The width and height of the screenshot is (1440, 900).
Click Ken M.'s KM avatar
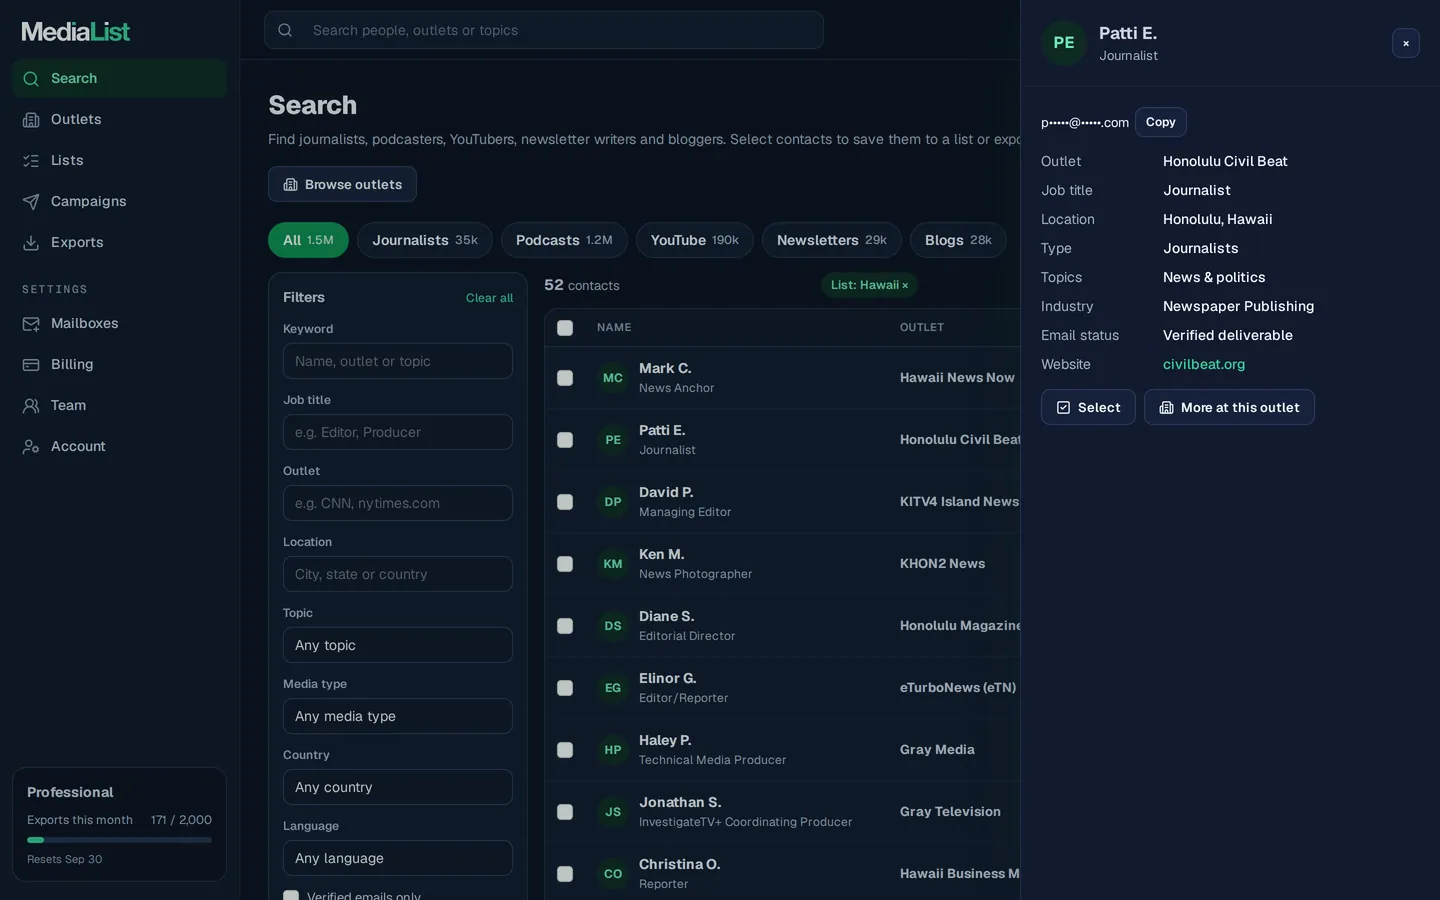click(613, 564)
